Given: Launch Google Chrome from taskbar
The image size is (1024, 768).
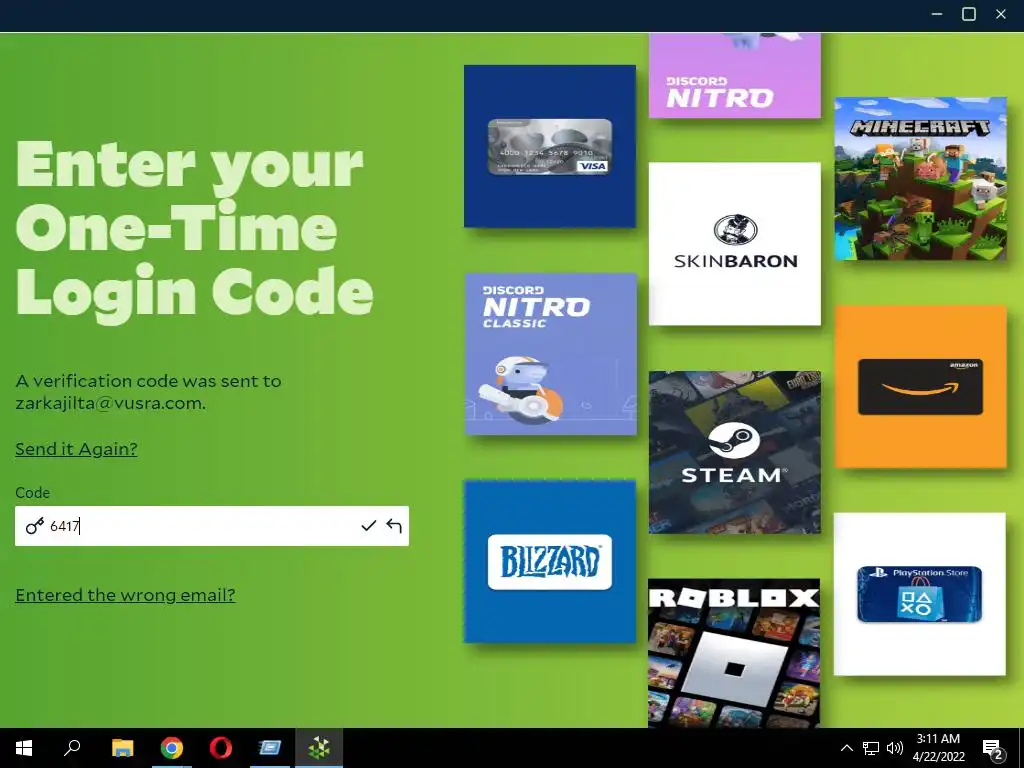Looking at the screenshot, I should click(x=172, y=748).
